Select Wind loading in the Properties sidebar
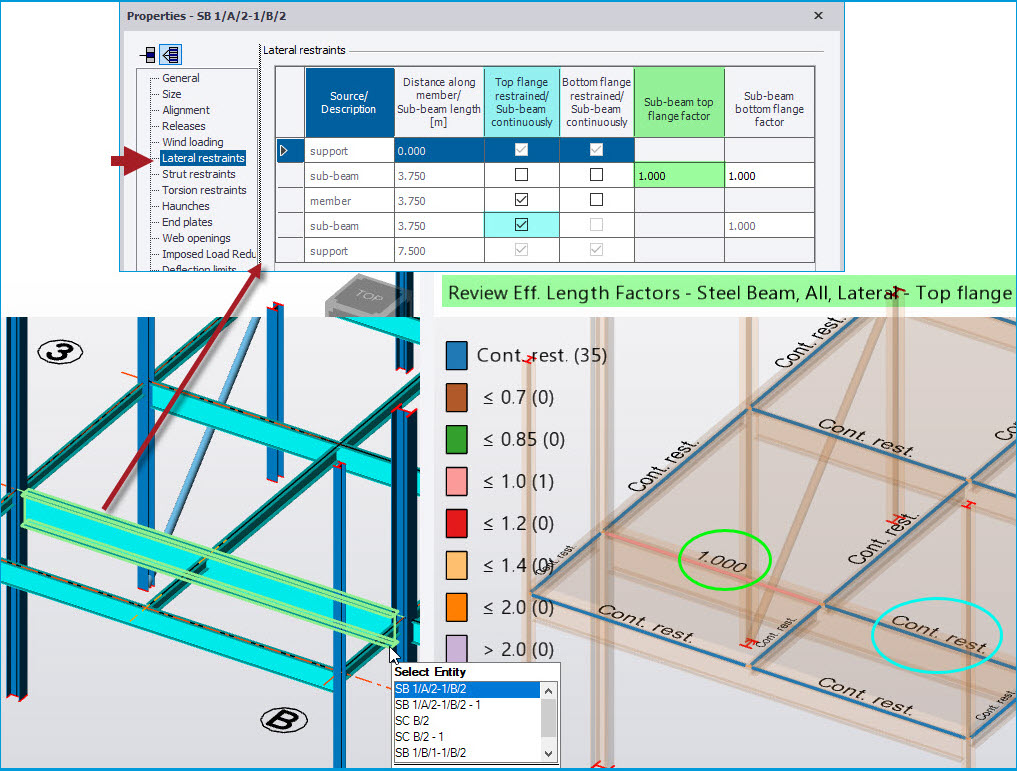The image size is (1017, 771). pyautogui.click(x=194, y=141)
